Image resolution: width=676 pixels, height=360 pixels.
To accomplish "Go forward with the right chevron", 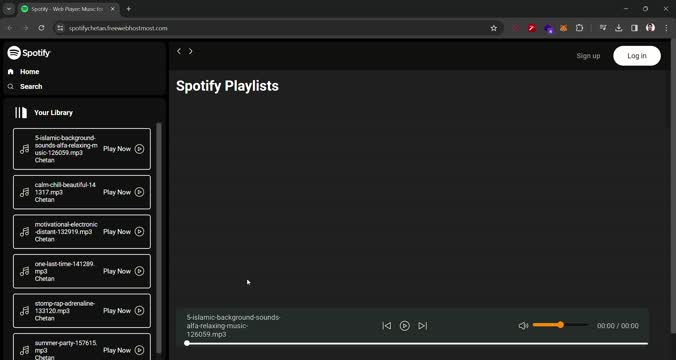I will pos(191,51).
